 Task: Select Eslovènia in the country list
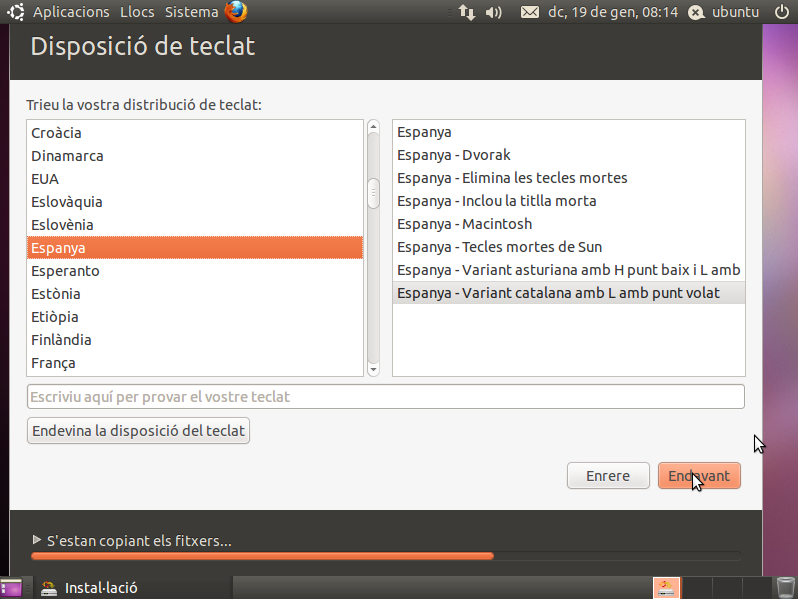click(x=195, y=224)
